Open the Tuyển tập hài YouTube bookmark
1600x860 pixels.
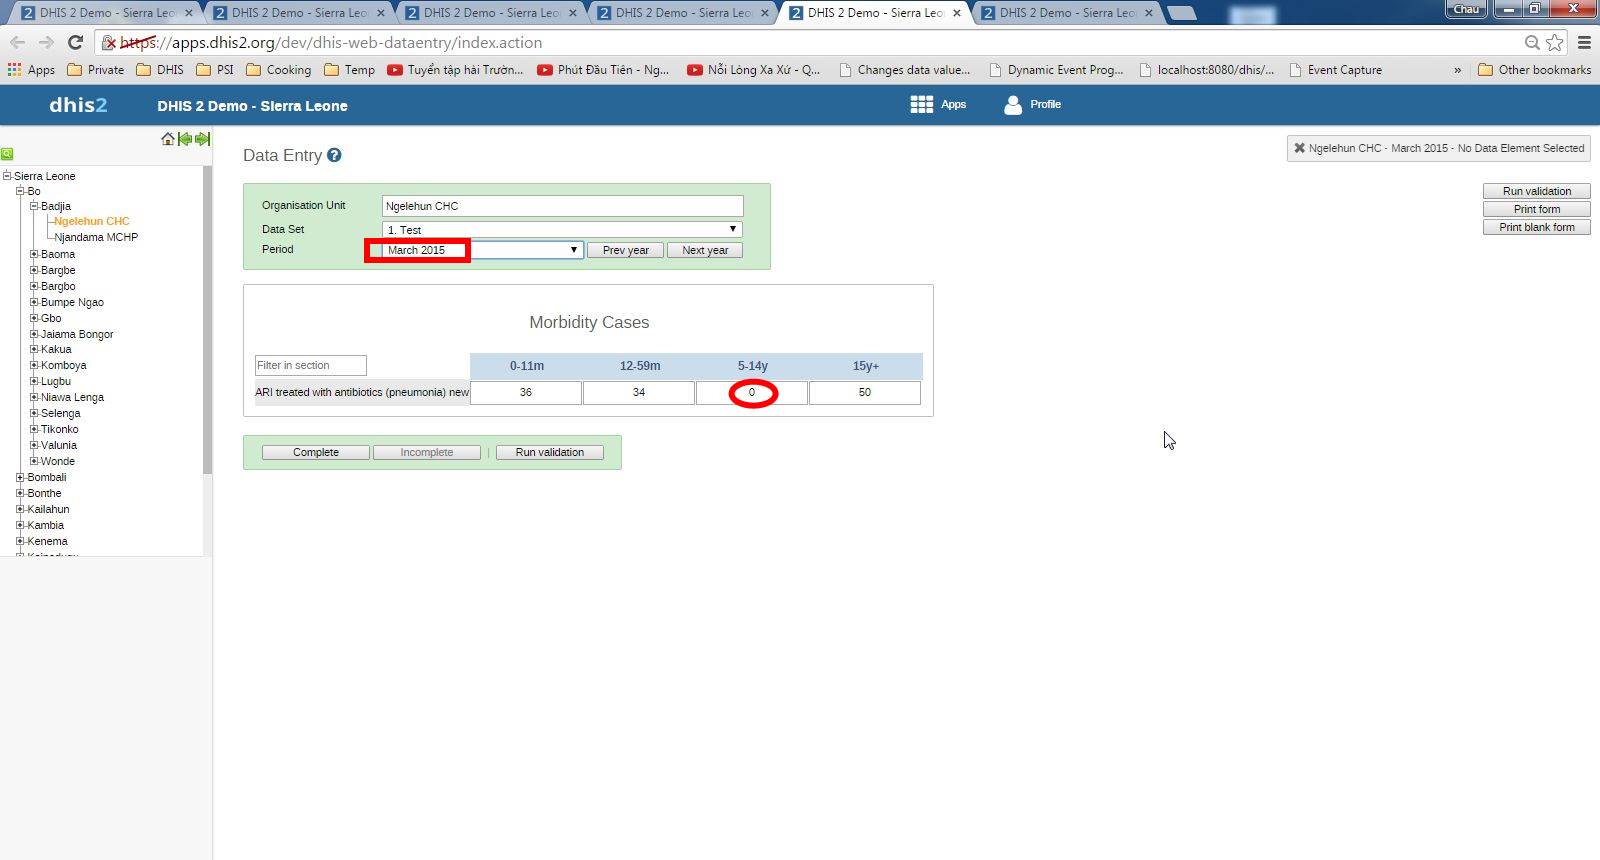(455, 70)
